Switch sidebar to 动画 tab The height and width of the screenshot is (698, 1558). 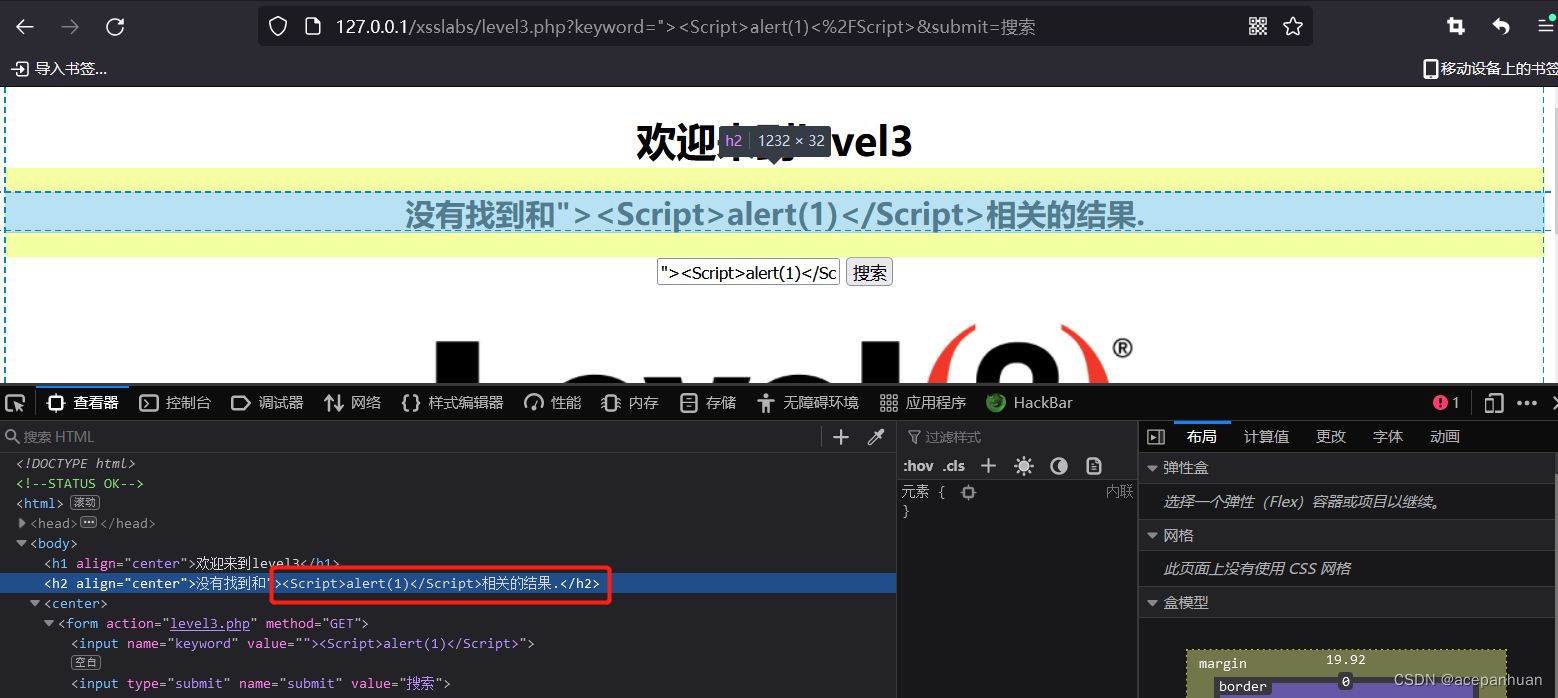point(1445,437)
